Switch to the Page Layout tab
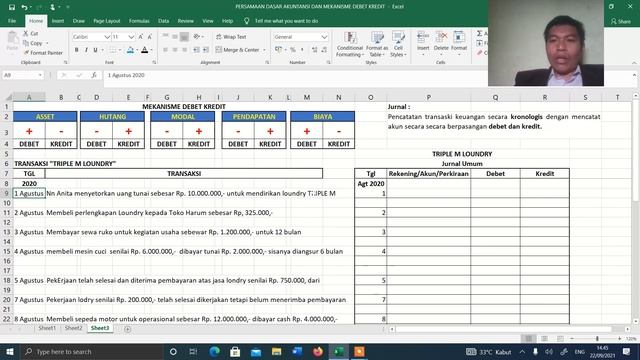The width and height of the screenshot is (640, 360). click(107, 21)
